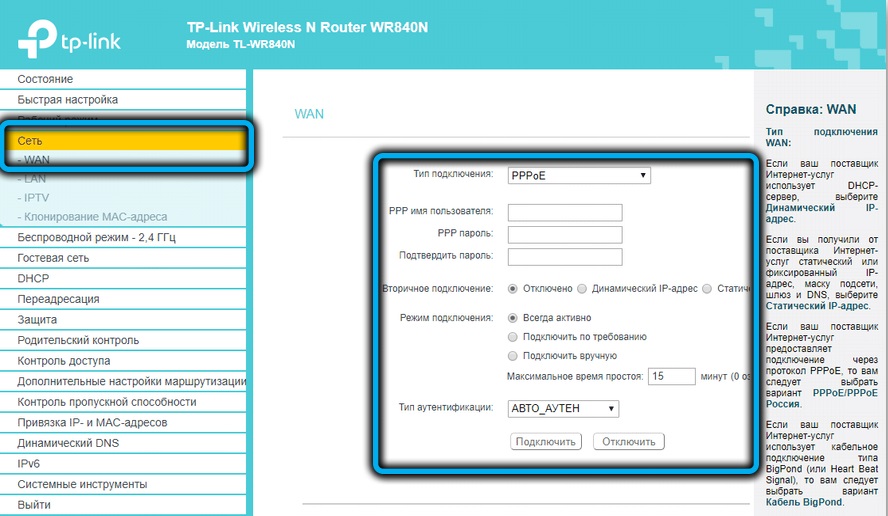Click the Модель TL-WR840N header text

click(x=241, y=44)
